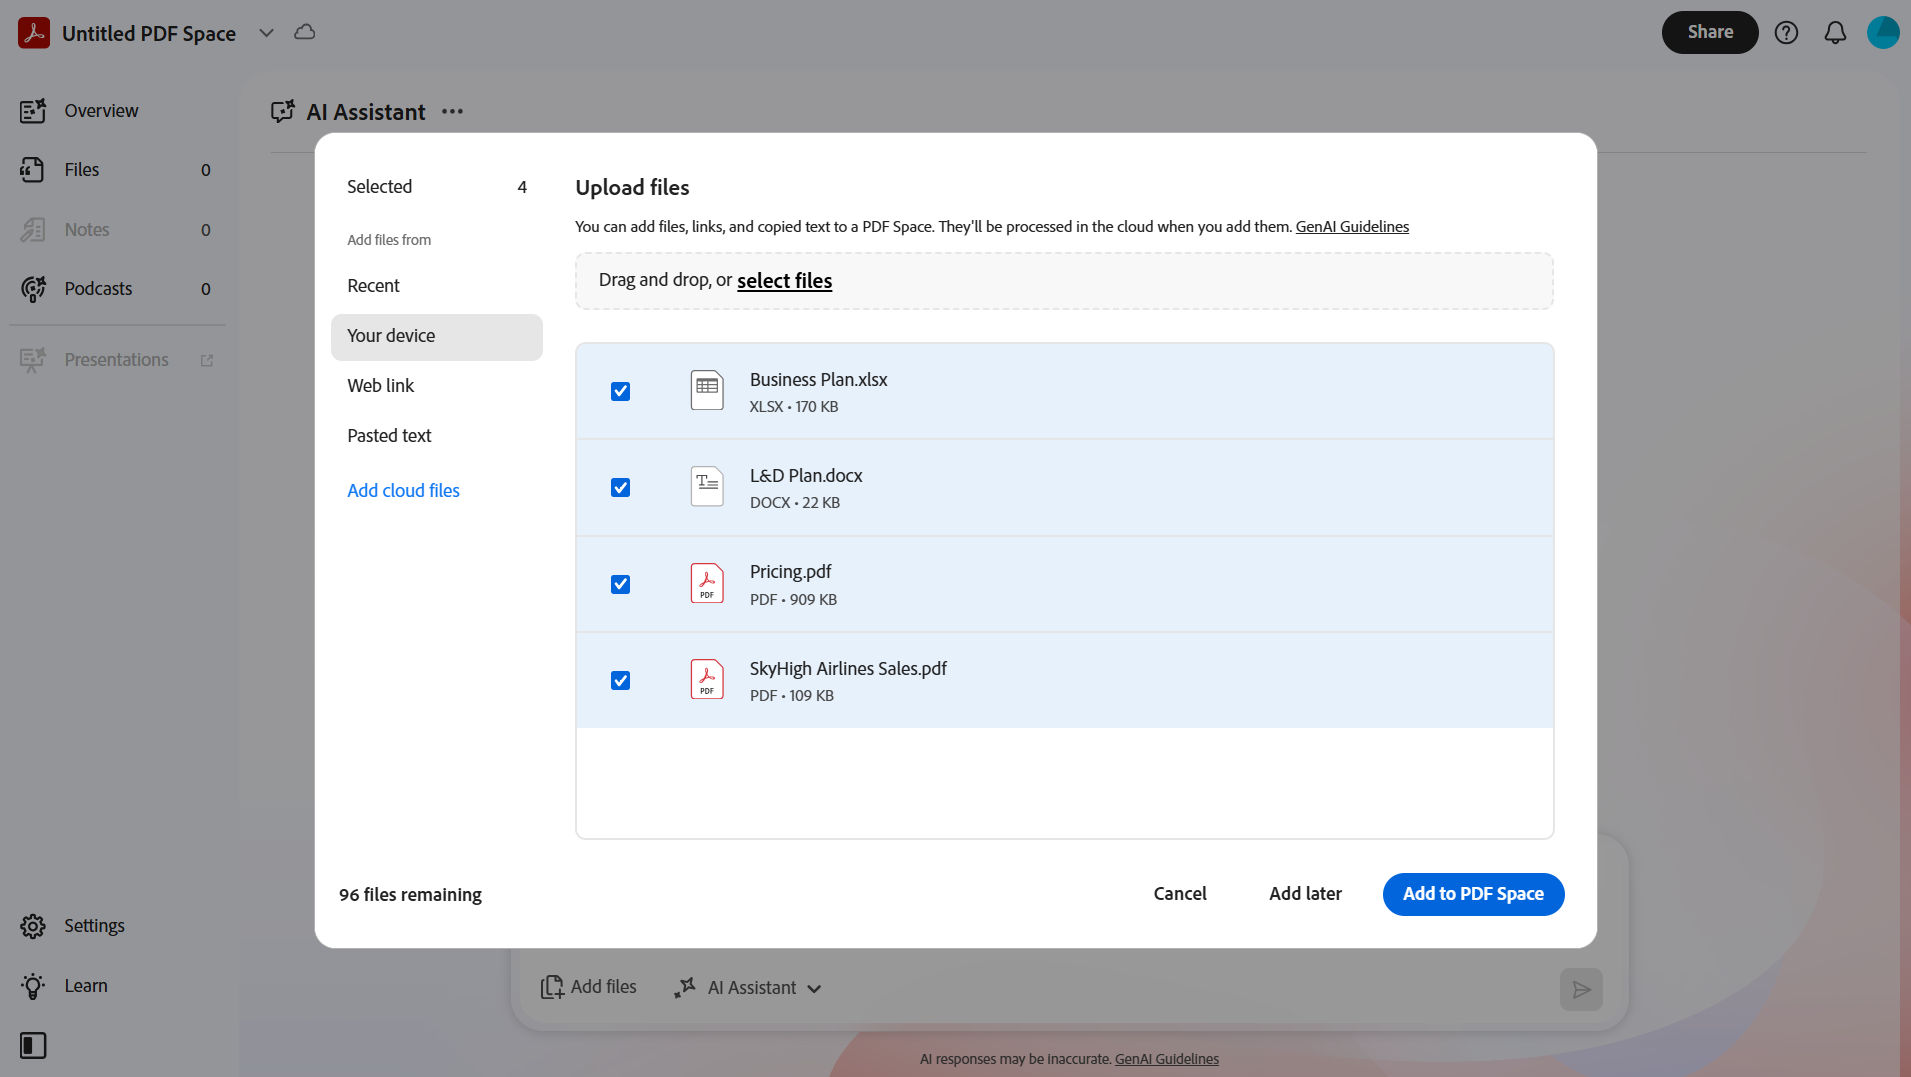The image size is (1911, 1077).
Task: Click the Pricing.pdf file name
Action: coord(790,572)
